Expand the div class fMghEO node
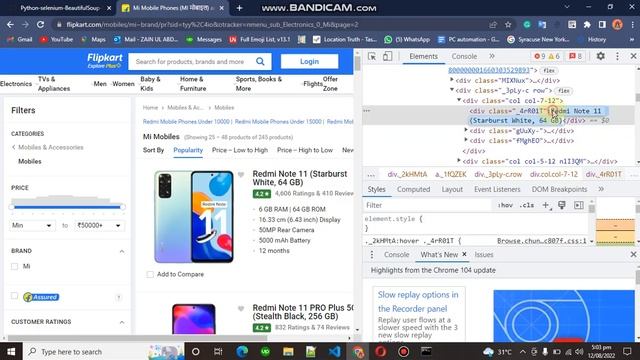Viewport: 640px width, 360px height. click(466, 140)
